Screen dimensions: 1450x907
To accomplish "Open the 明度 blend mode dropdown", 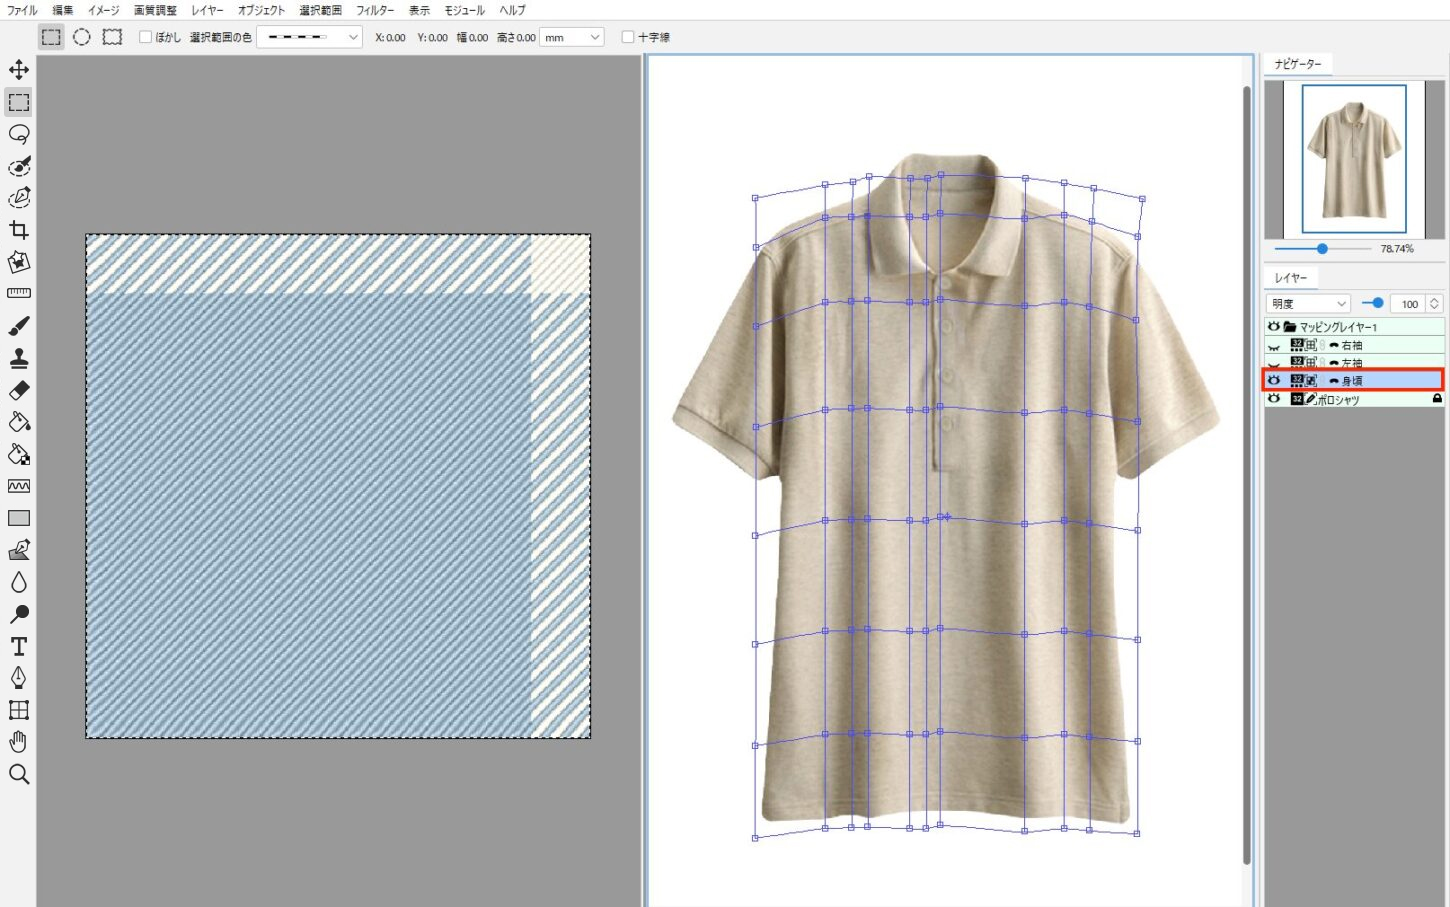I will 1309,303.
